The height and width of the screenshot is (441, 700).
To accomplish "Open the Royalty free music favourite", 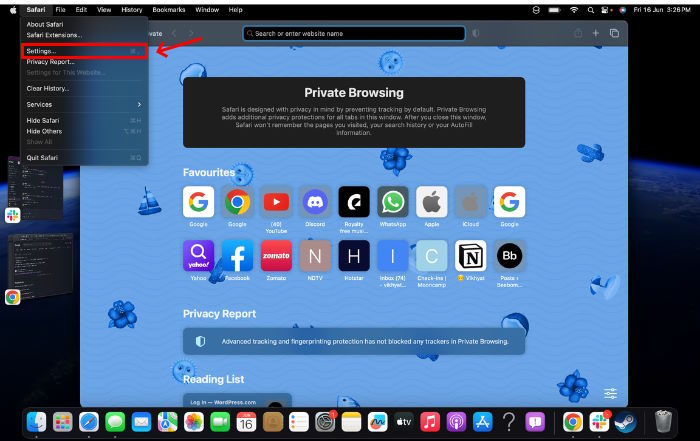I will [354, 202].
